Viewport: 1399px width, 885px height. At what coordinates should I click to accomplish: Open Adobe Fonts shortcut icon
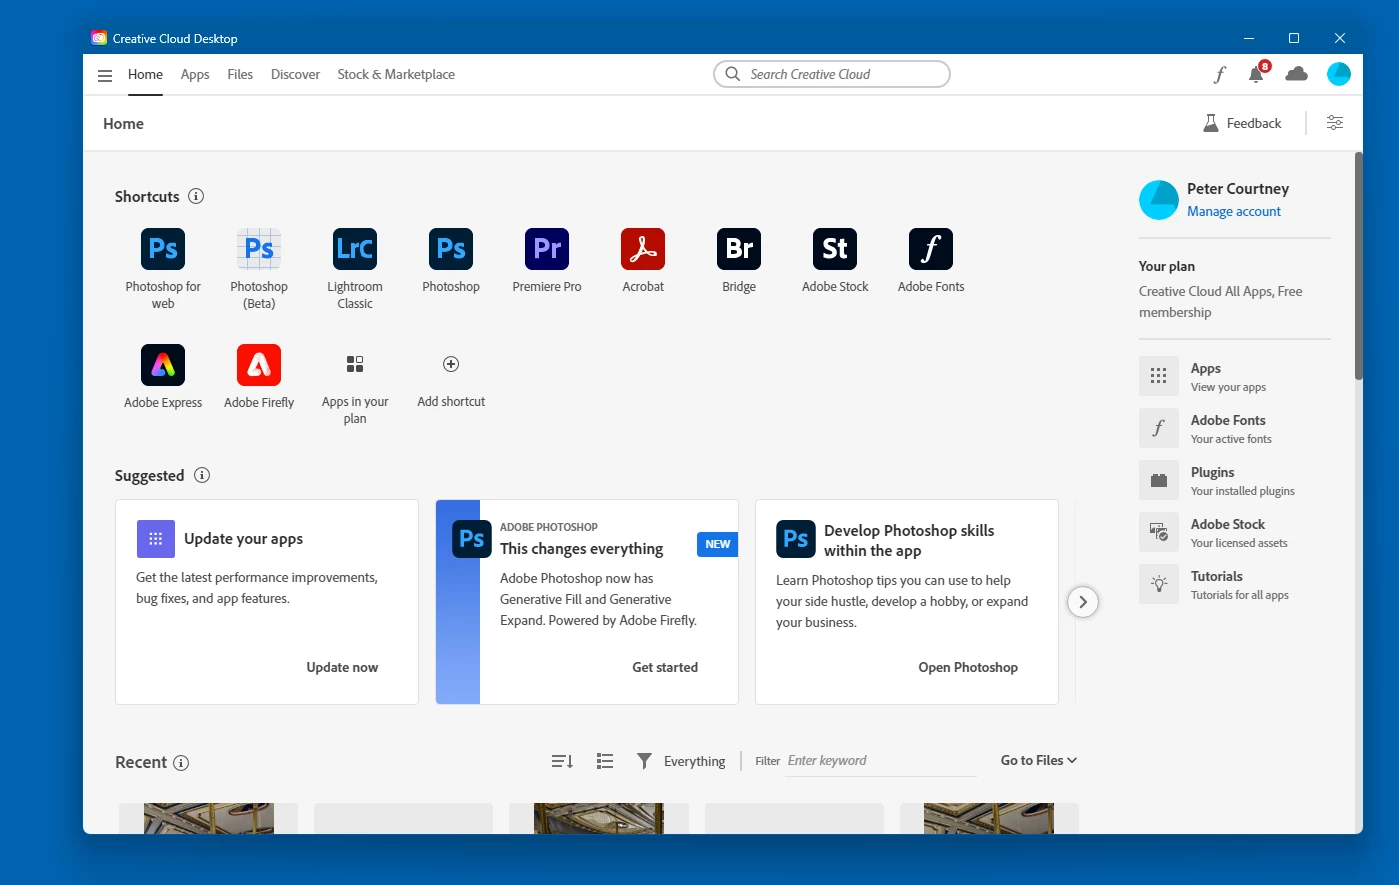[x=931, y=249]
